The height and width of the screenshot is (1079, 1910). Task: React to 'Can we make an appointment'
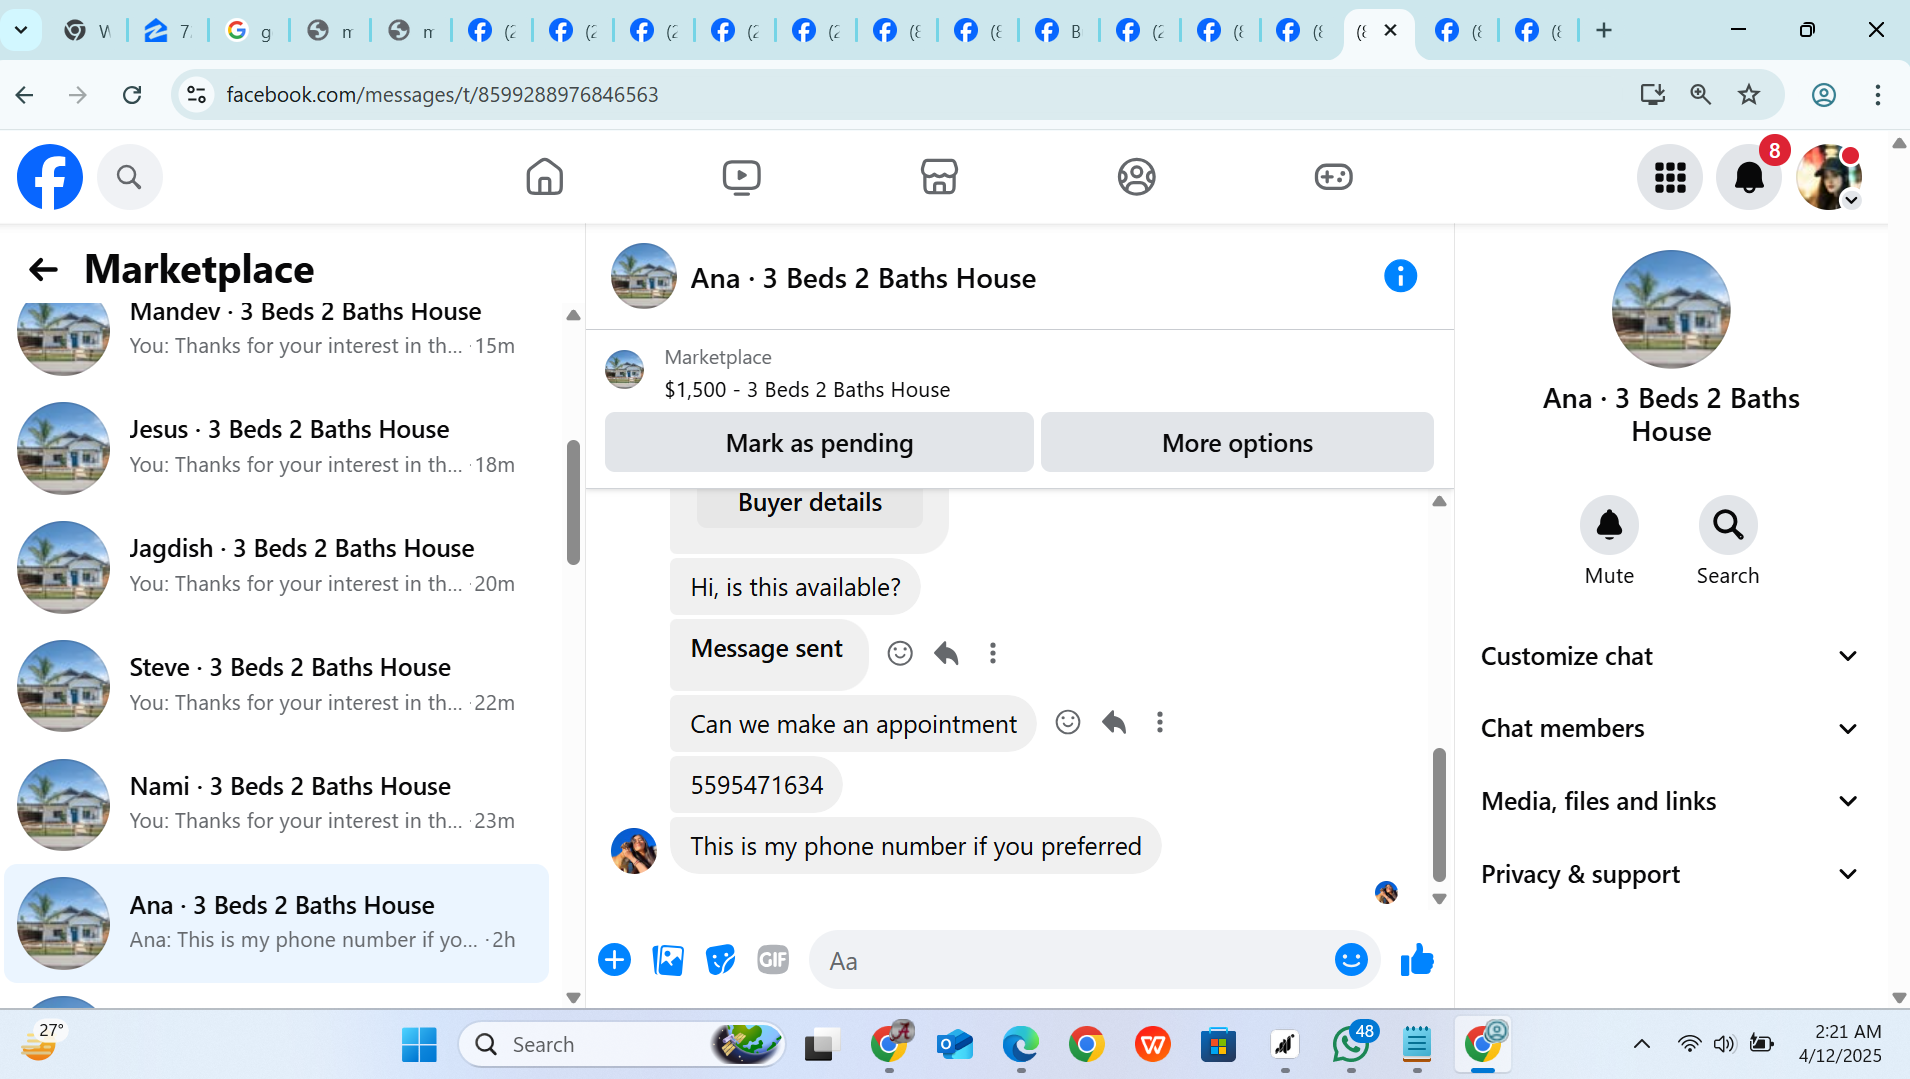(1068, 722)
